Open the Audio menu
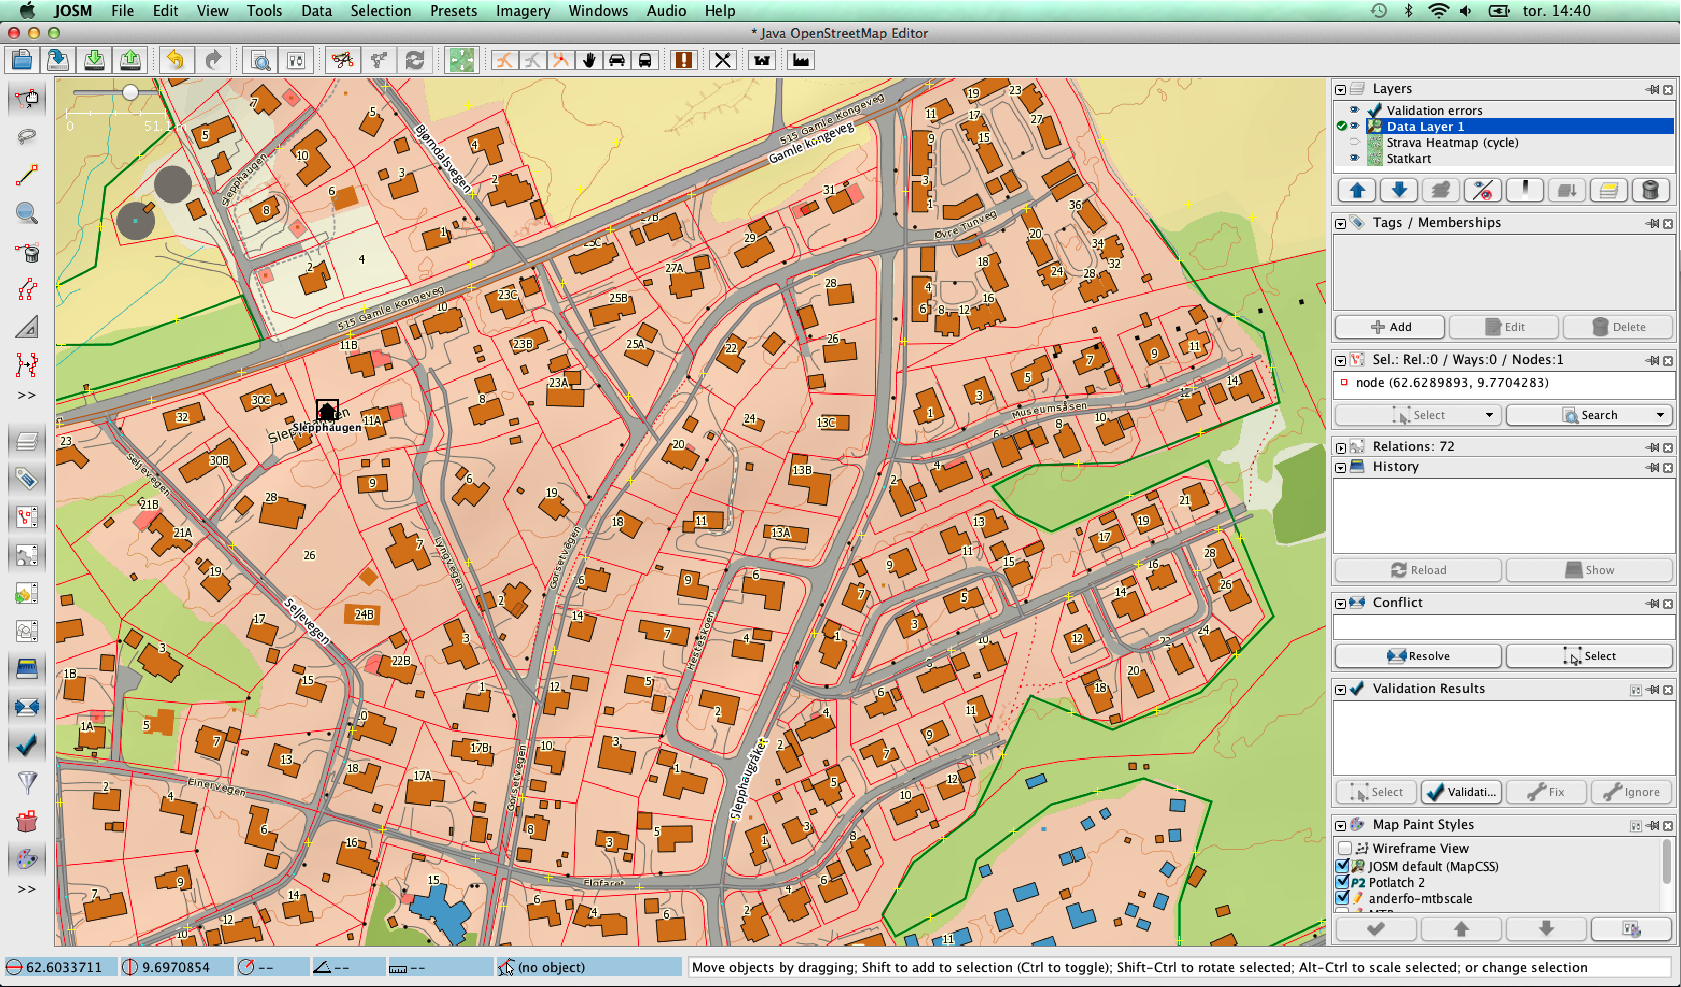Viewport: 1681px width, 987px height. (x=666, y=11)
